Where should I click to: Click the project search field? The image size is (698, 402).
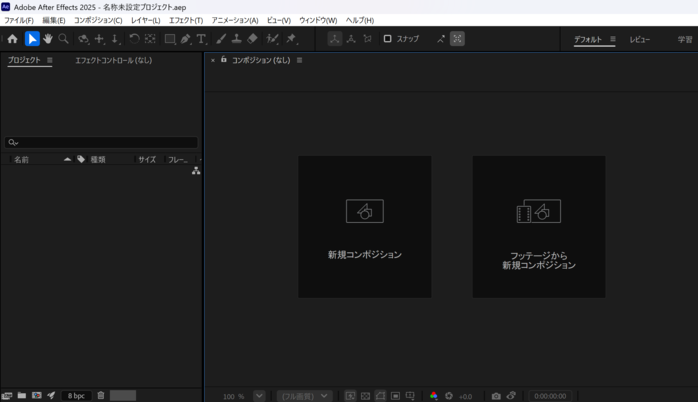tap(101, 142)
